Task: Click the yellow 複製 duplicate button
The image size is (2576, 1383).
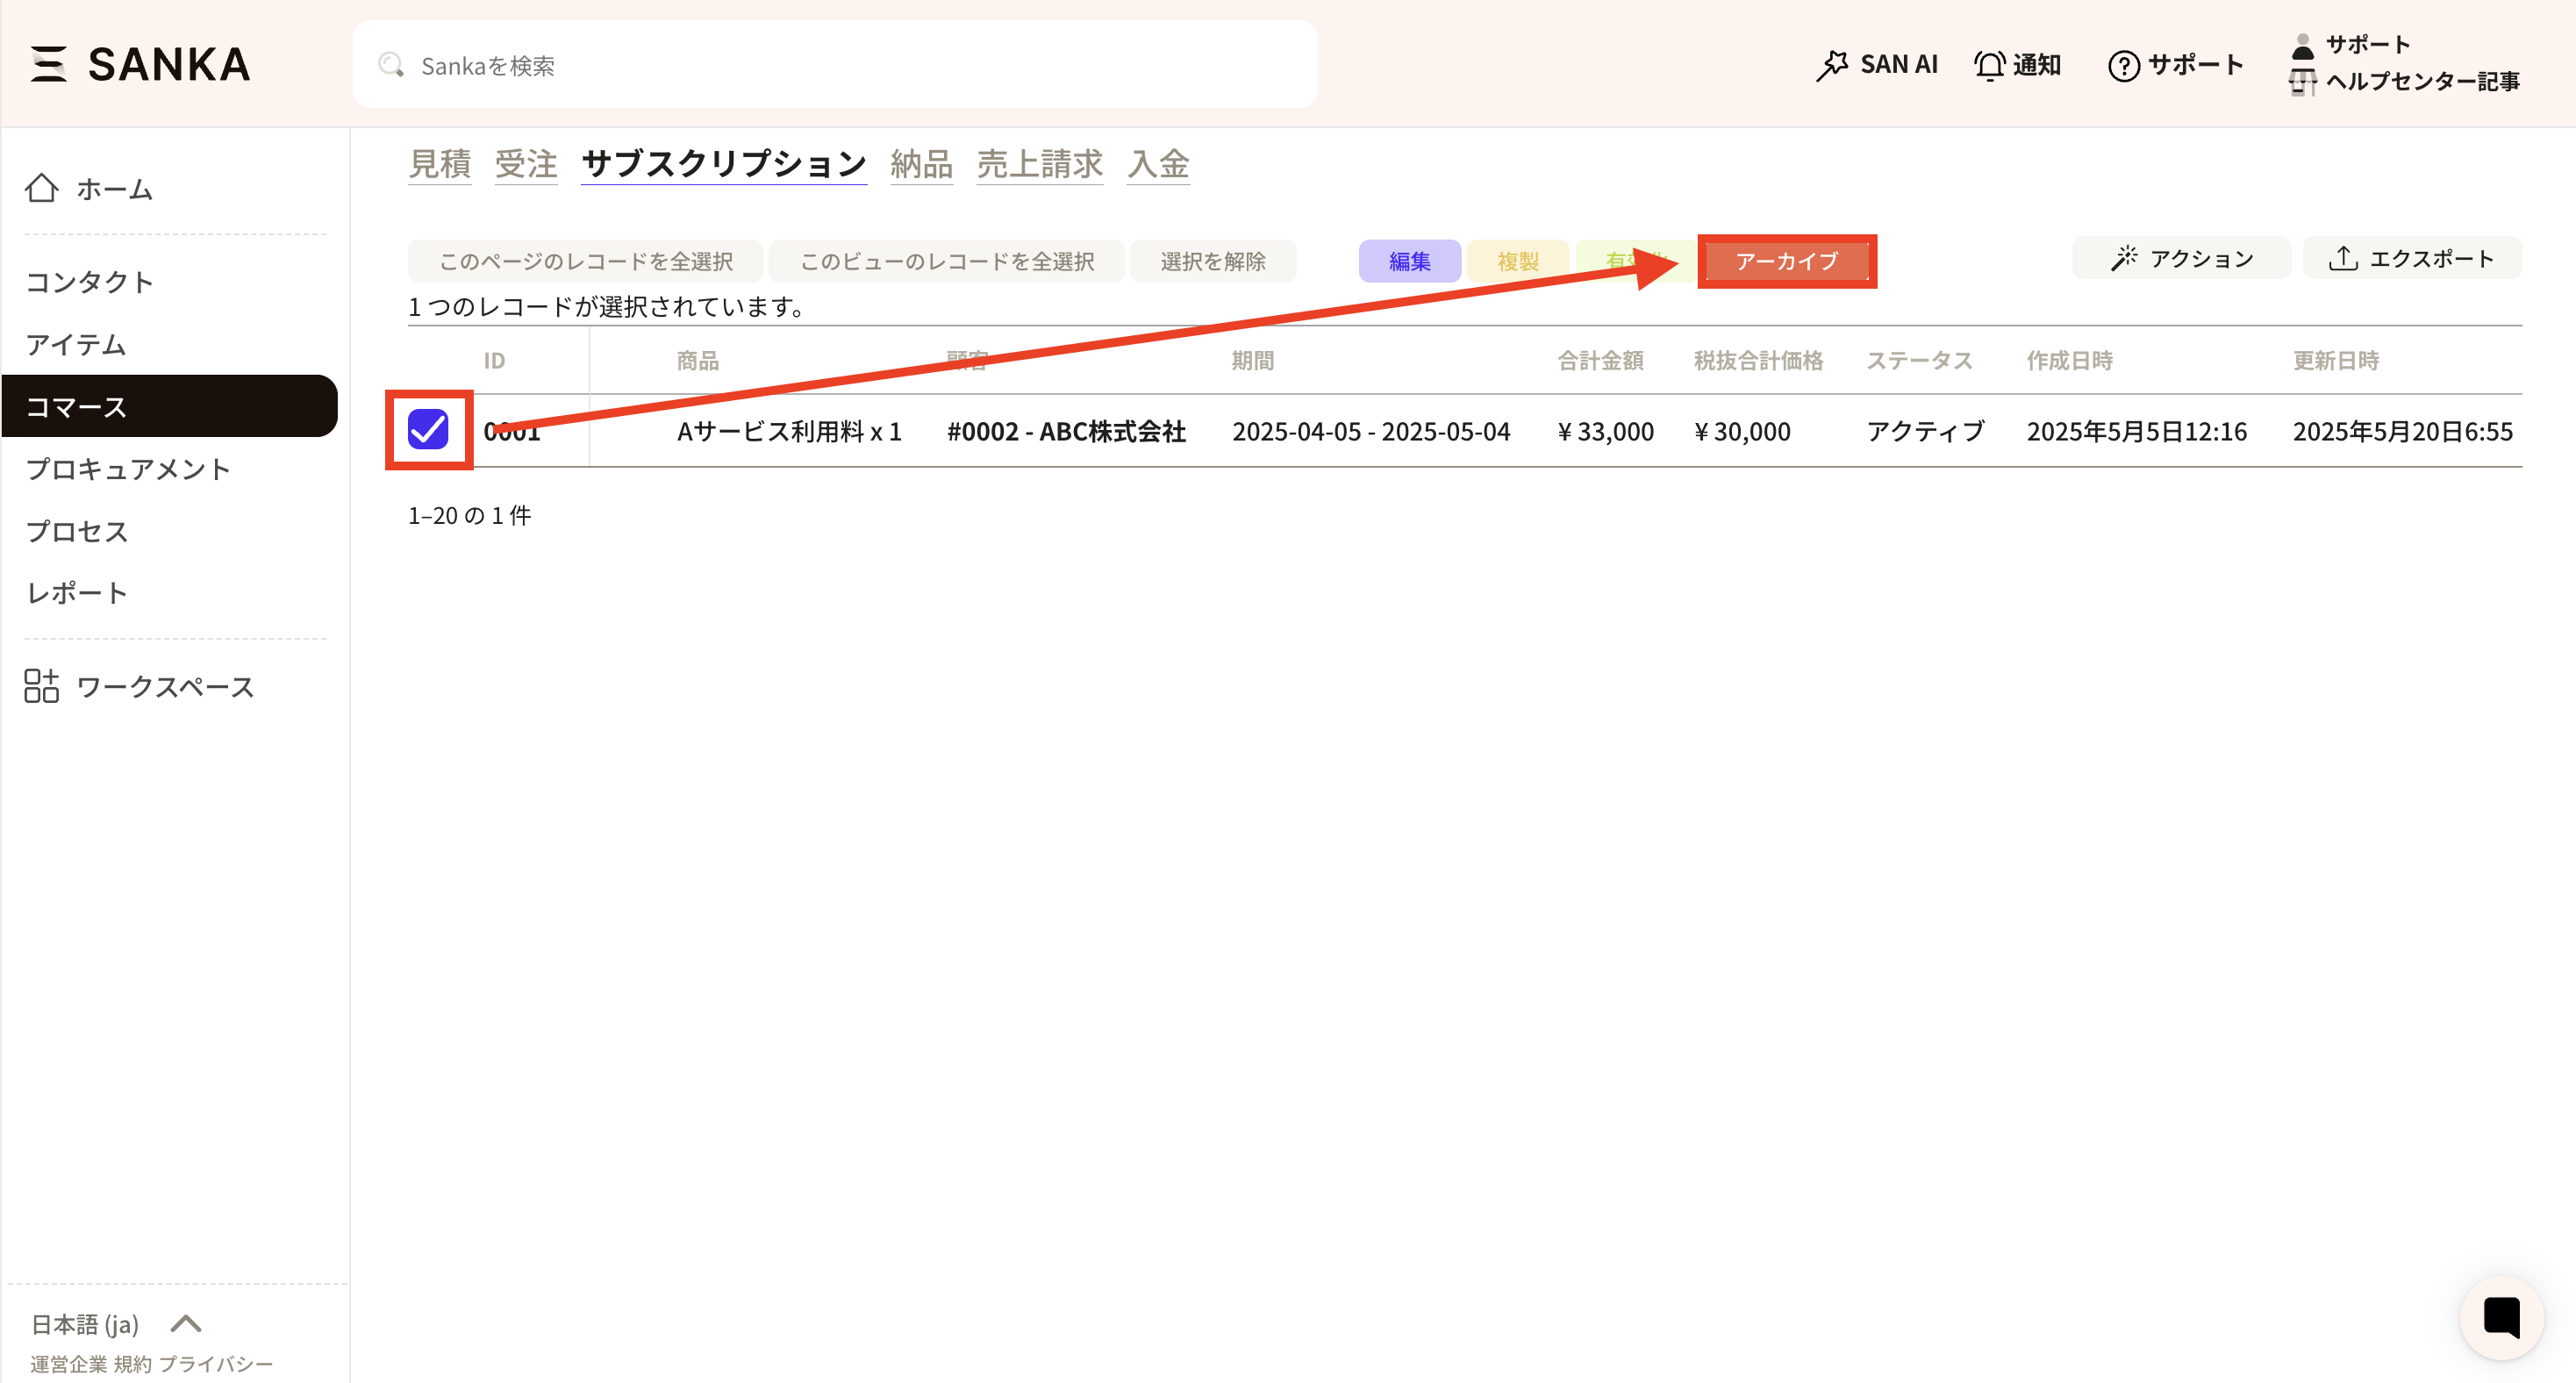Action: click(1517, 261)
